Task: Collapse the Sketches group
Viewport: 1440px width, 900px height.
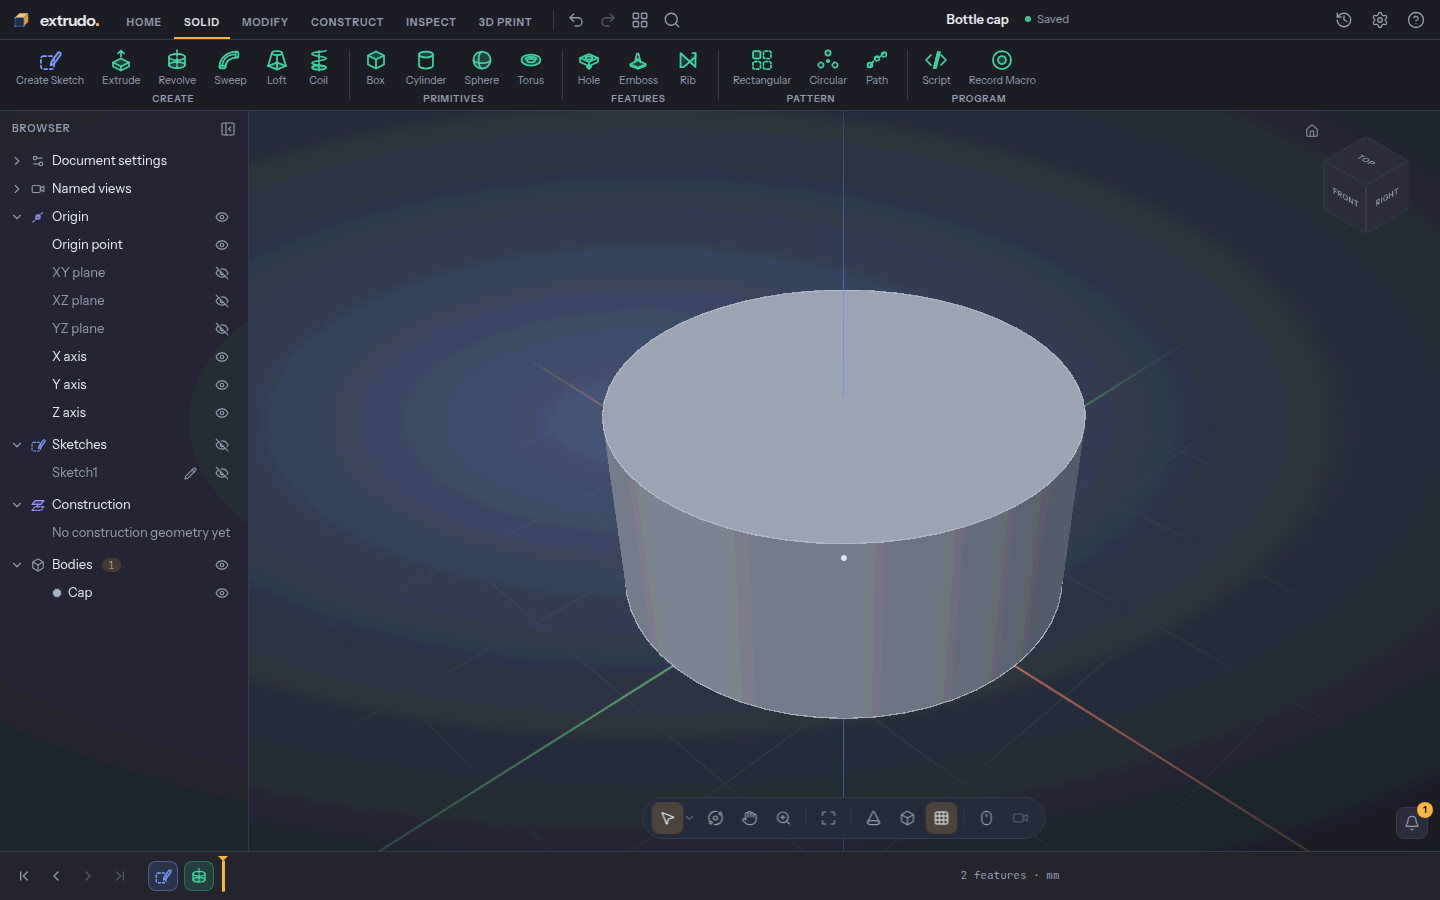Action: pos(17,445)
